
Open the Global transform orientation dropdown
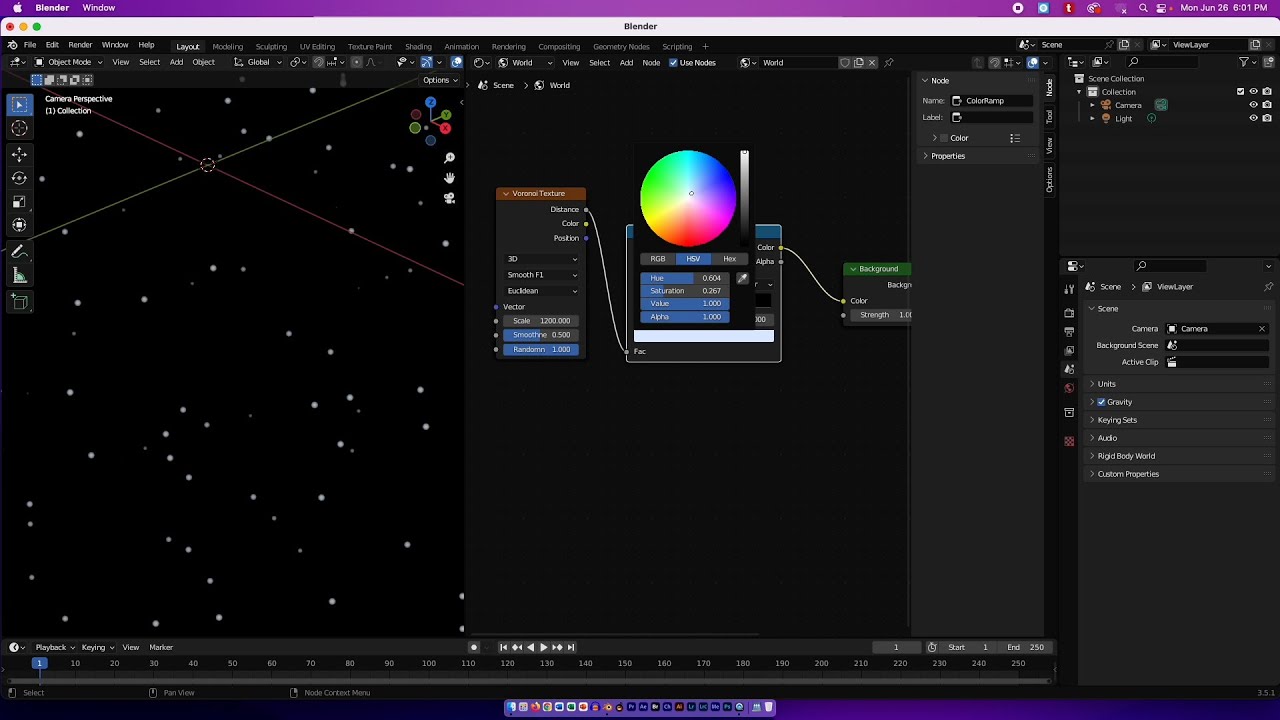tap(258, 62)
